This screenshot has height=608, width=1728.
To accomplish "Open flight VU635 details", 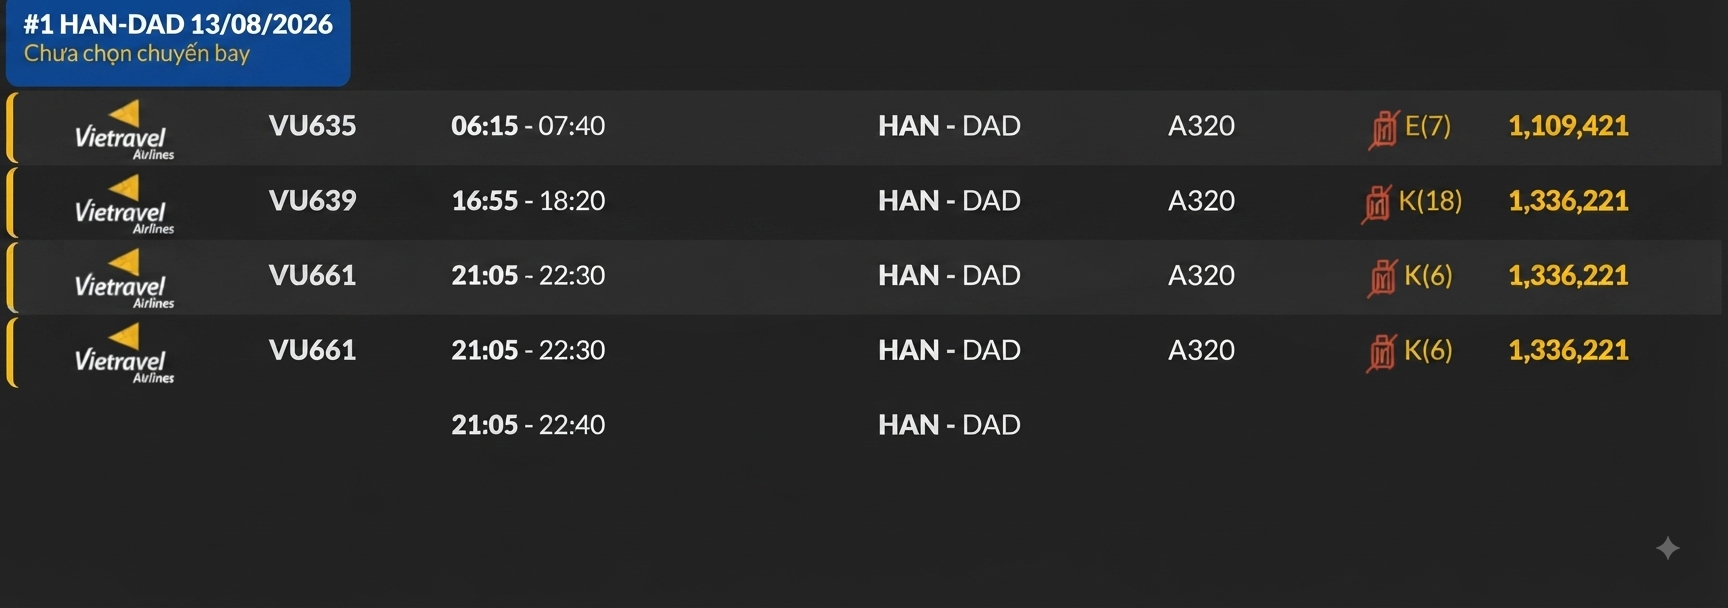I will pyautogui.click(x=312, y=126).
